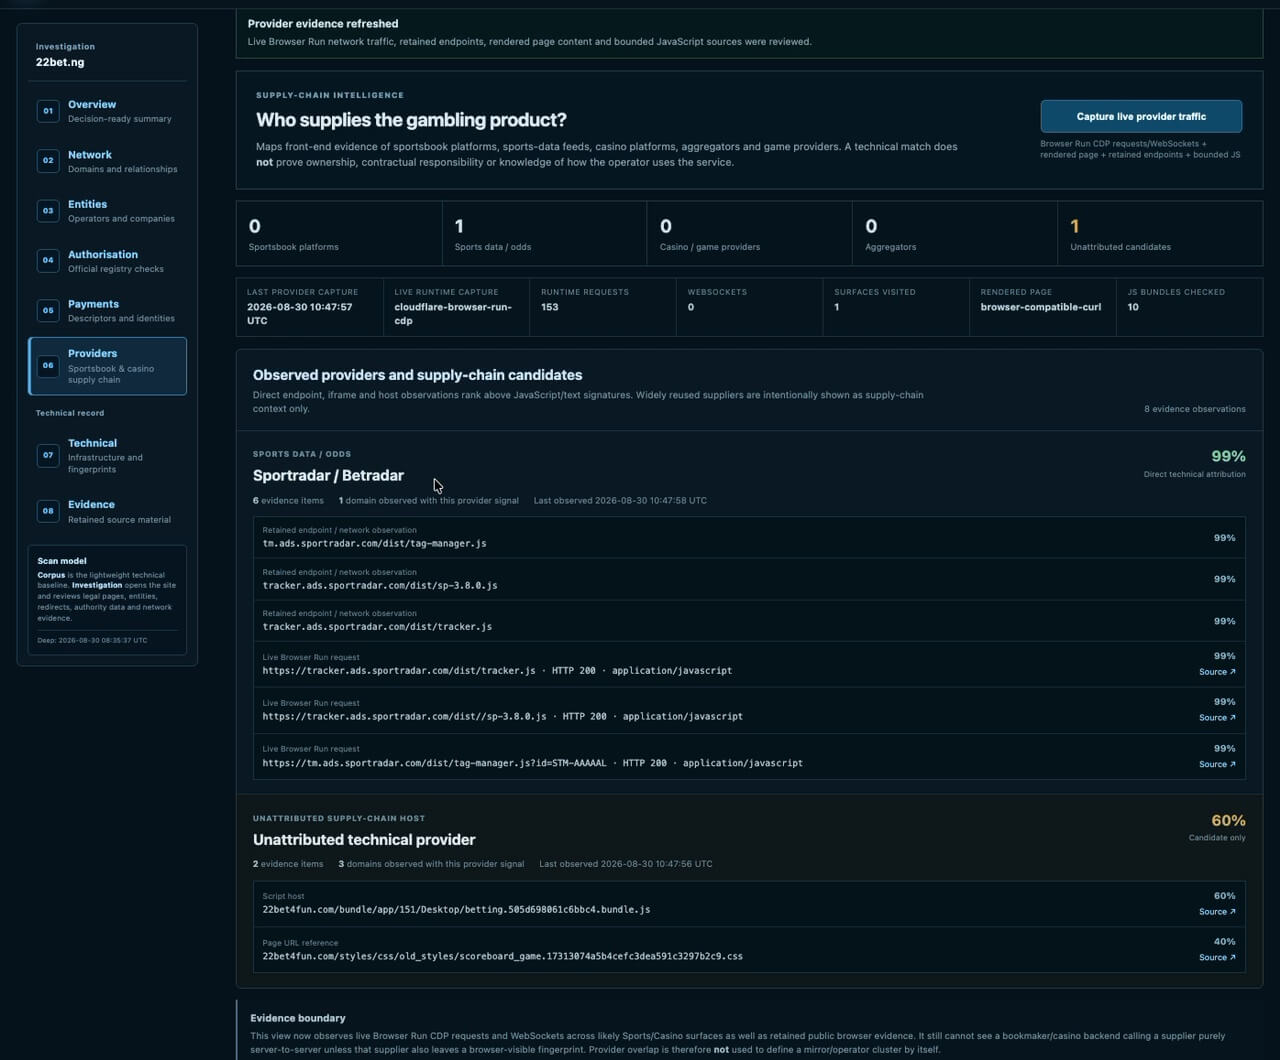Screen dimensions: 1280x1060
Task: Click the 04 number badge
Action: (x=48, y=260)
